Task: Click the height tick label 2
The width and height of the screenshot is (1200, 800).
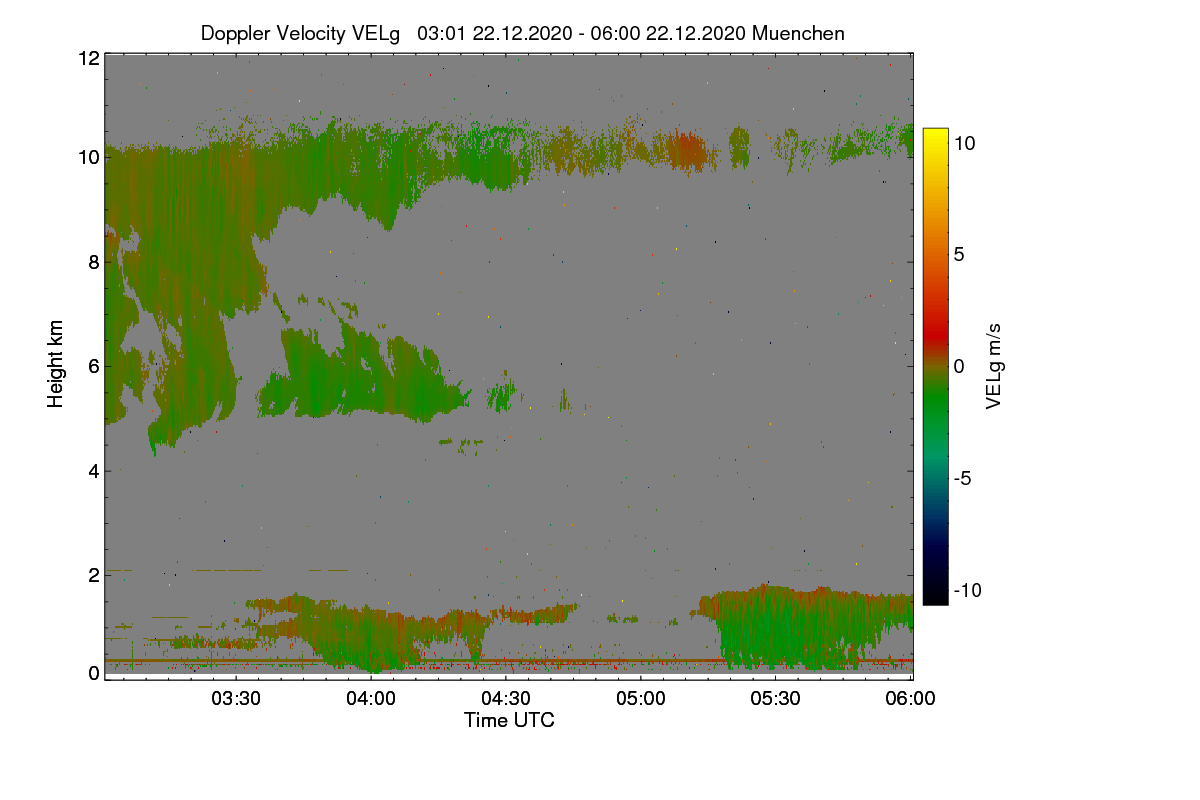Action: [94, 575]
